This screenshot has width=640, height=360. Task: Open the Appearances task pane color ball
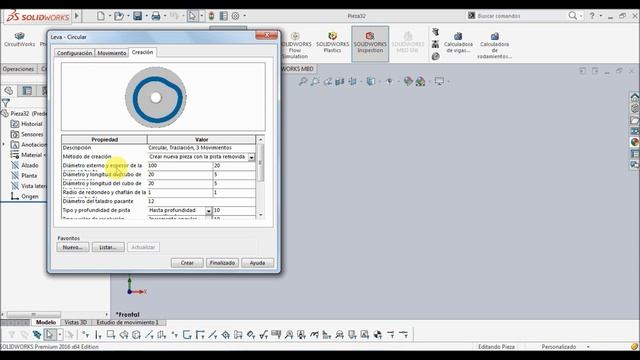pyautogui.click(x=635, y=142)
